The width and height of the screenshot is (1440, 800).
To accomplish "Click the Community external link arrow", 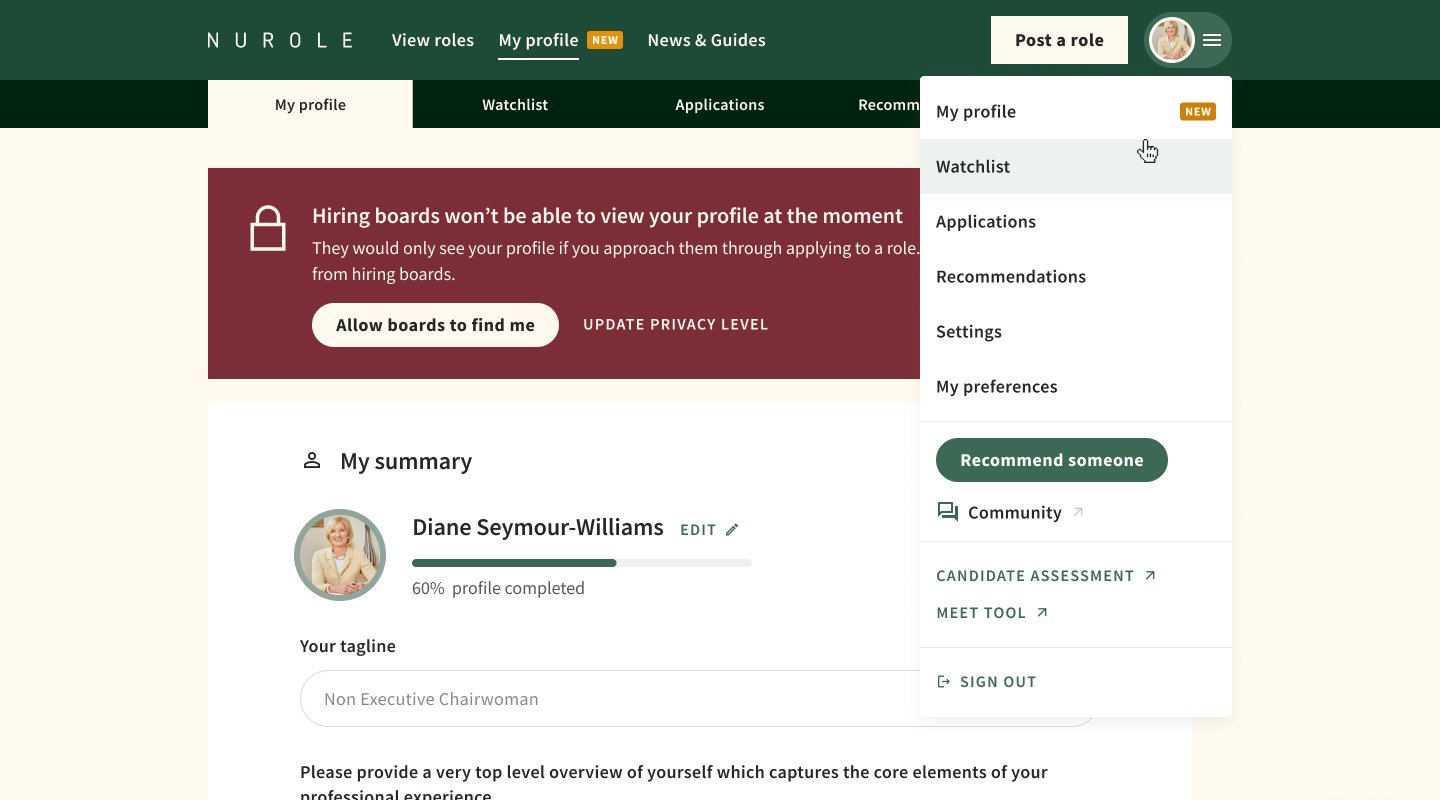I will click(1078, 512).
